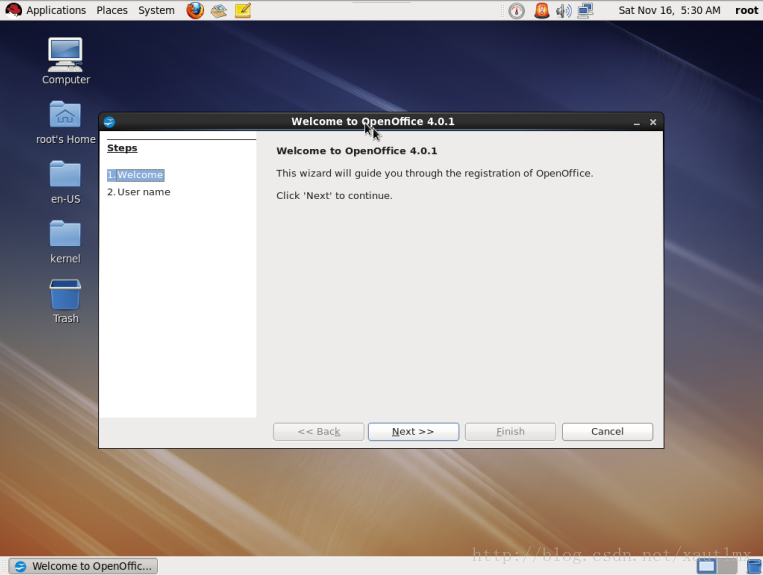Open the System menu
Screen dimensions: 763x575
tap(156, 10)
